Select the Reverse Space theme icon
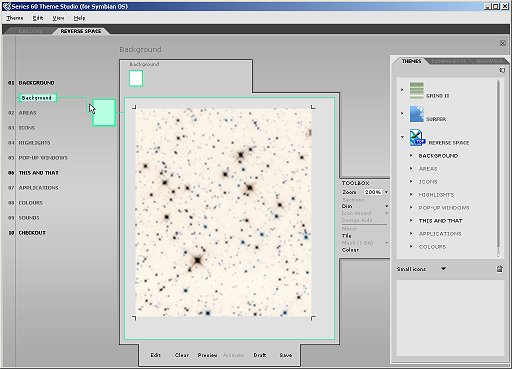The height and width of the screenshot is (369, 512). (417, 138)
